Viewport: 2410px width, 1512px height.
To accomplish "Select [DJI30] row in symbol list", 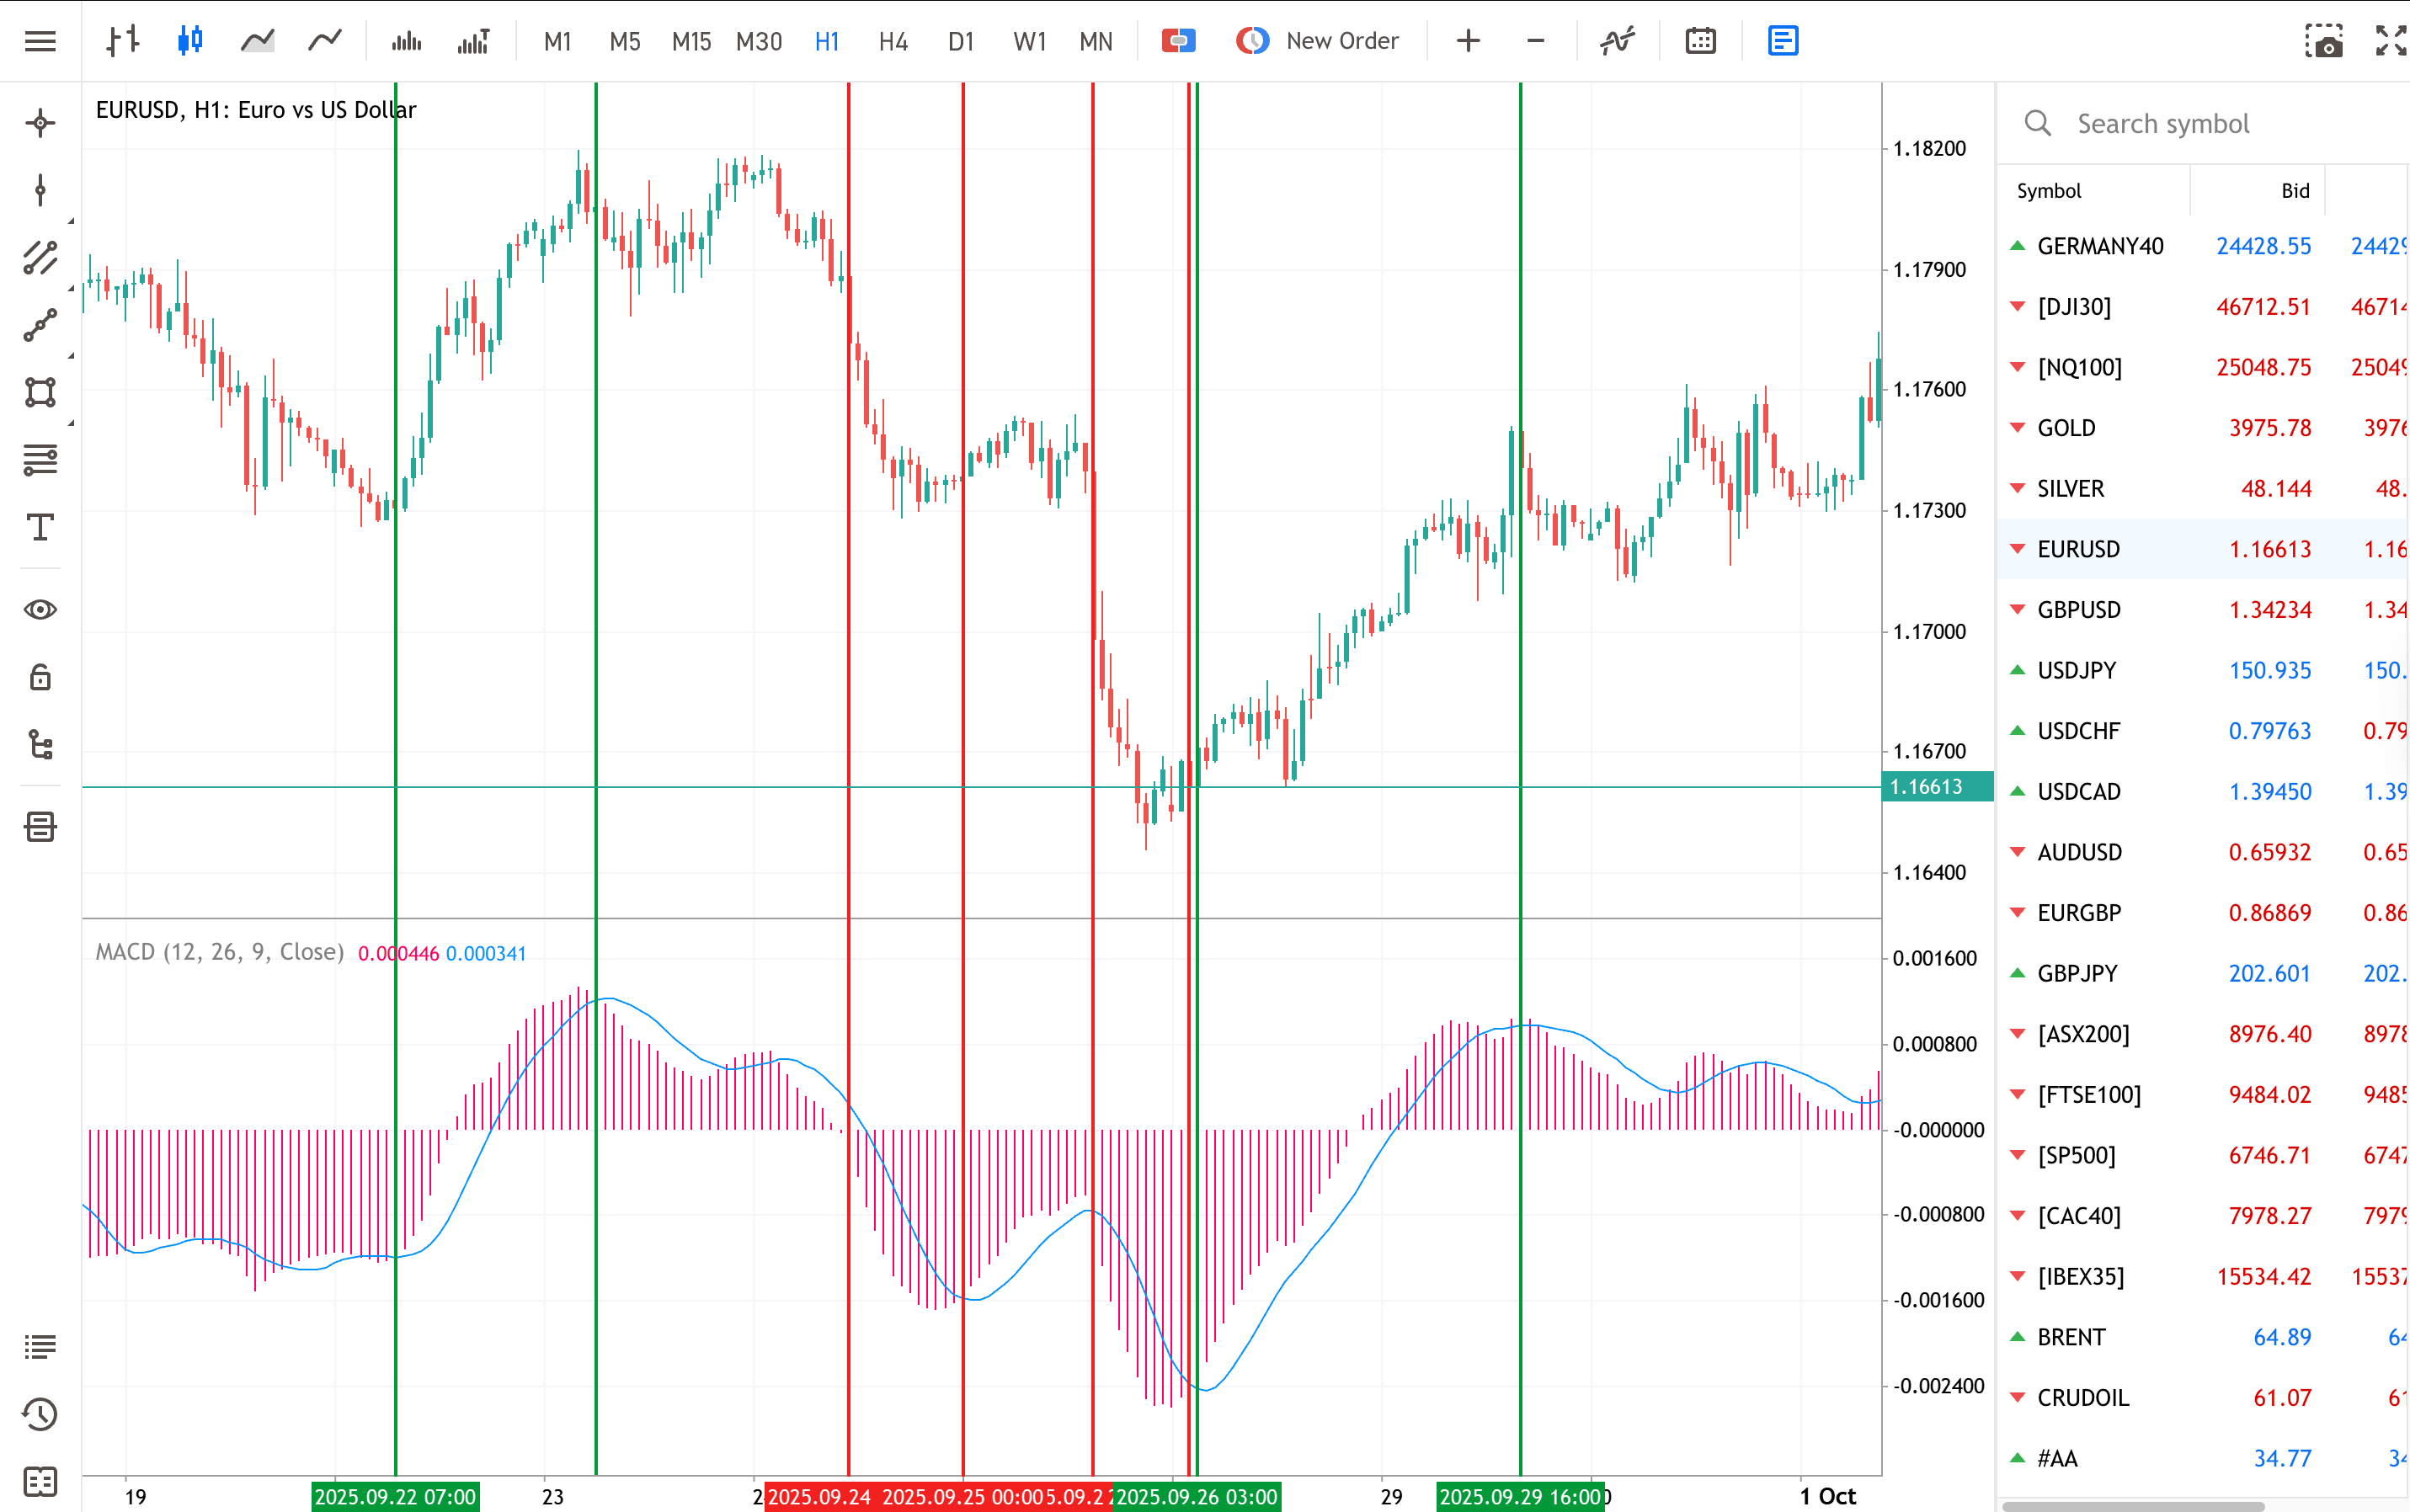I will point(2204,307).
